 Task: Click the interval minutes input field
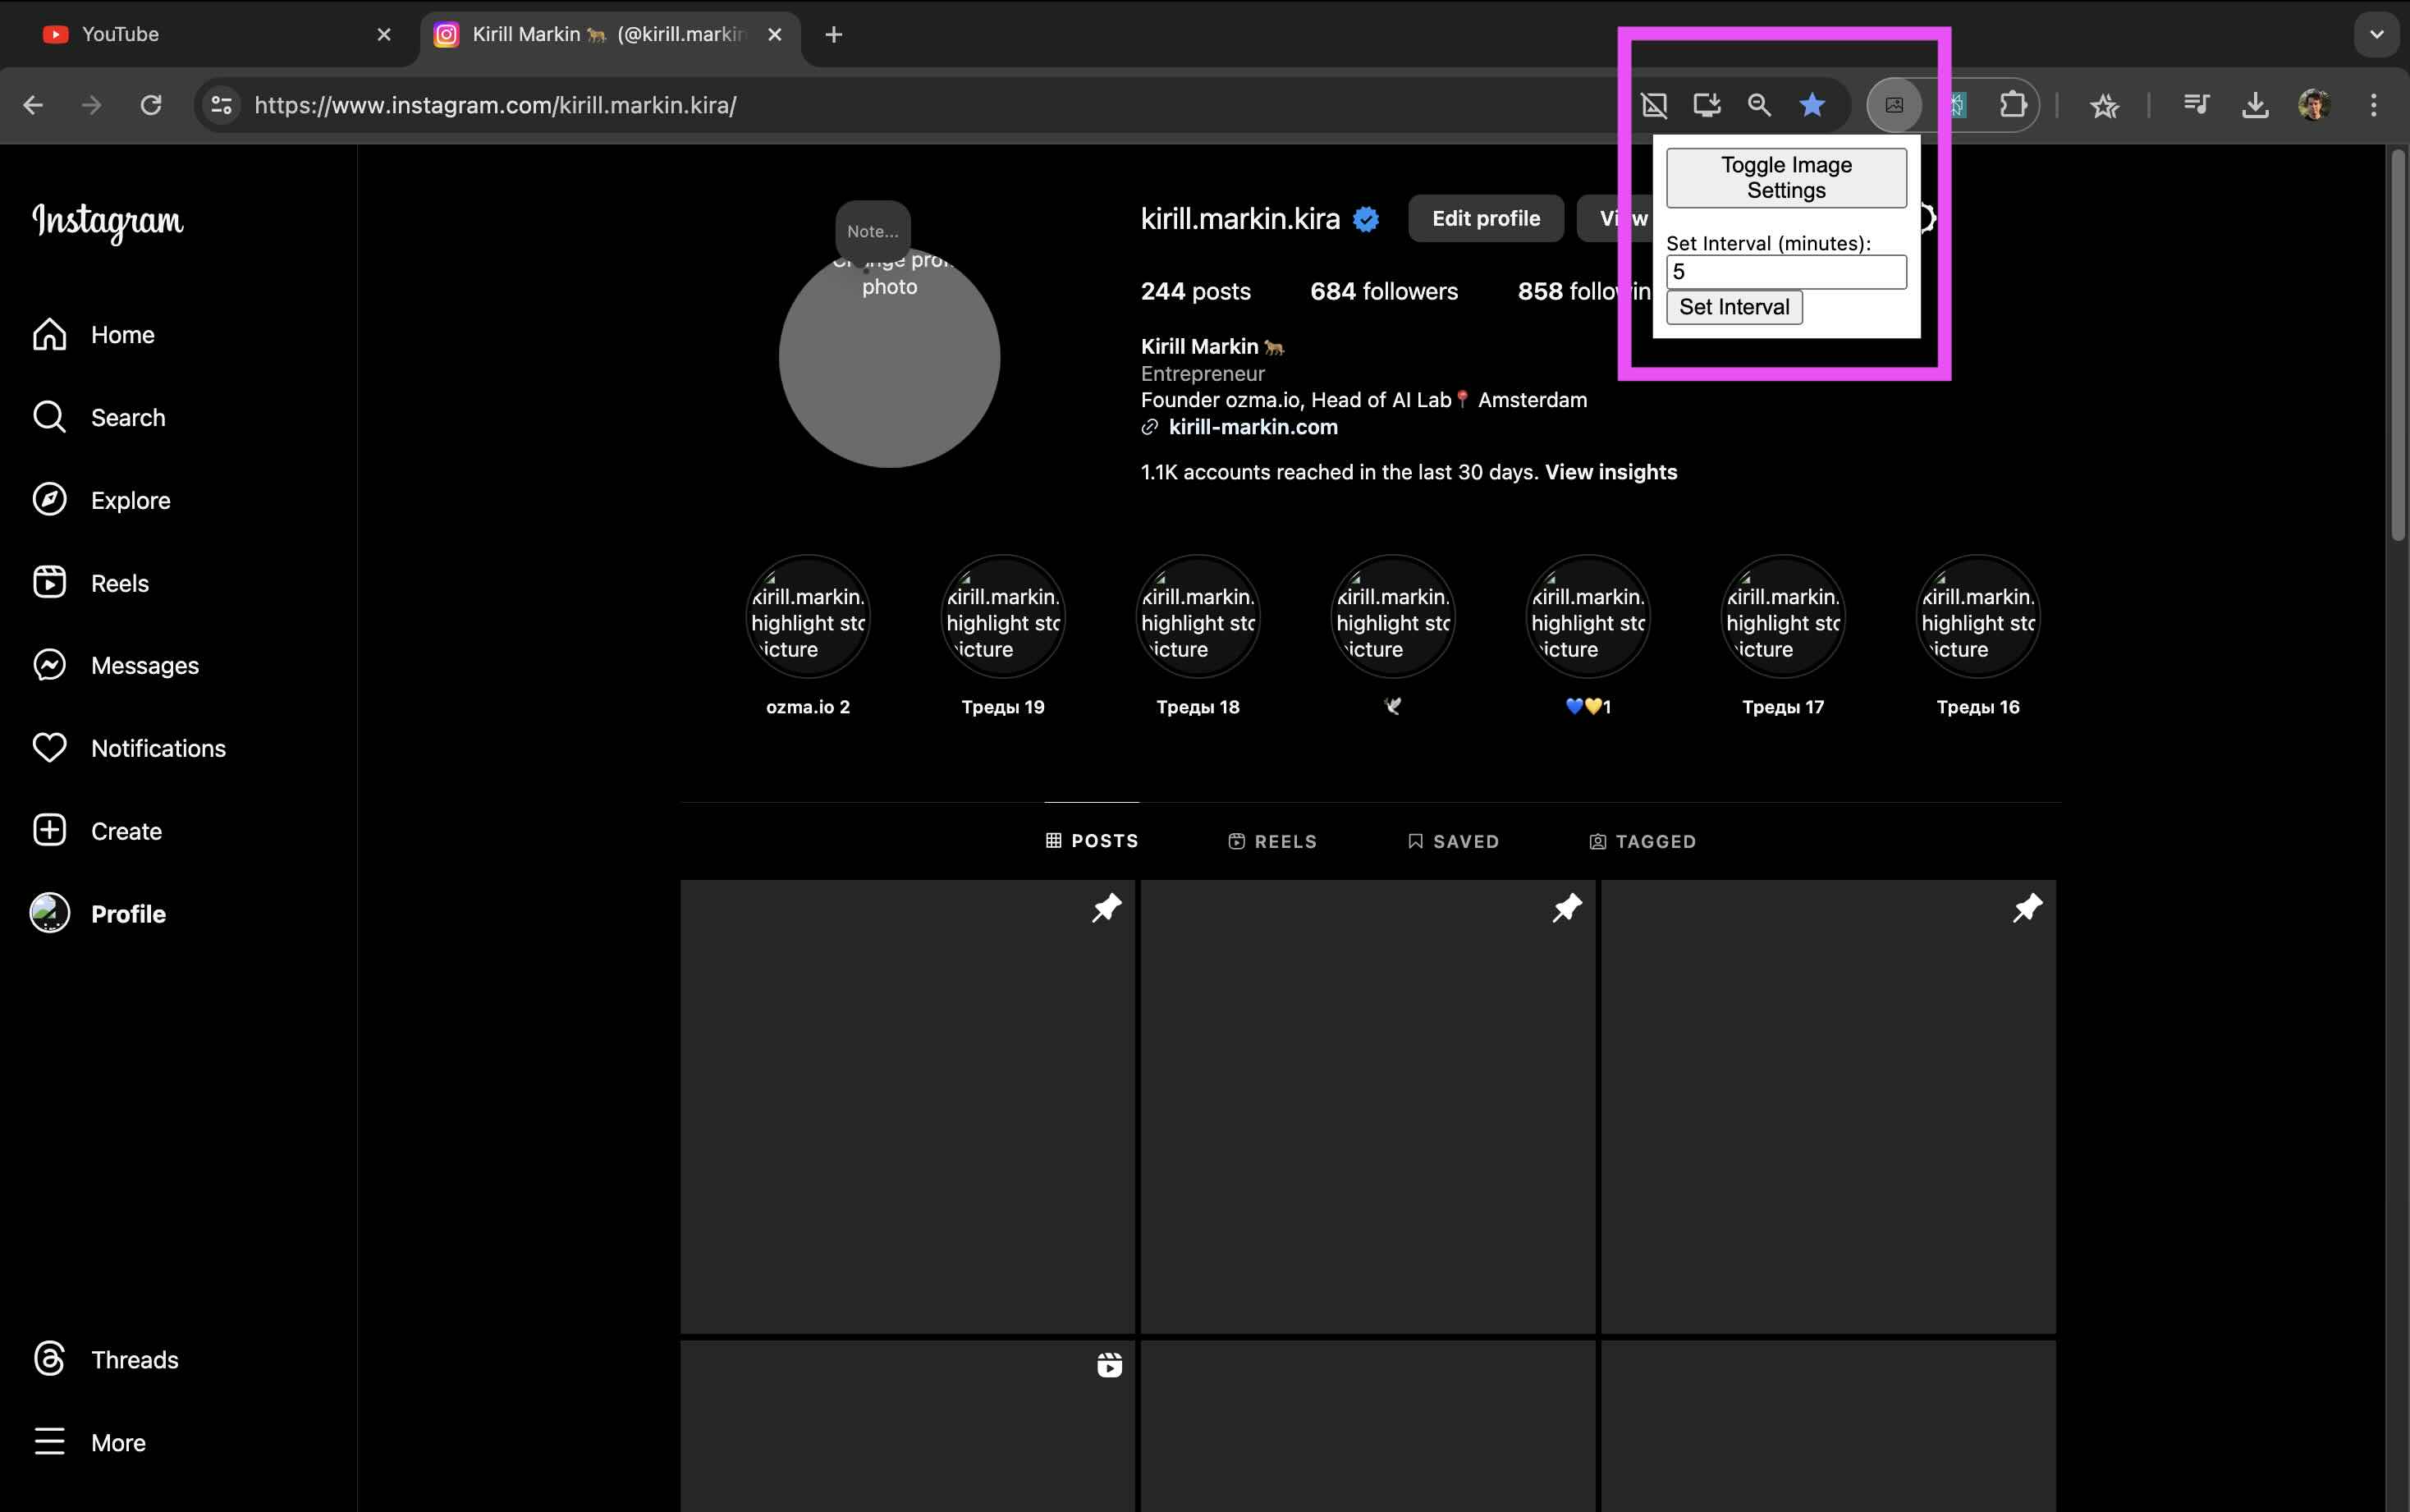pyautogui.click(x=1786, y=272)
